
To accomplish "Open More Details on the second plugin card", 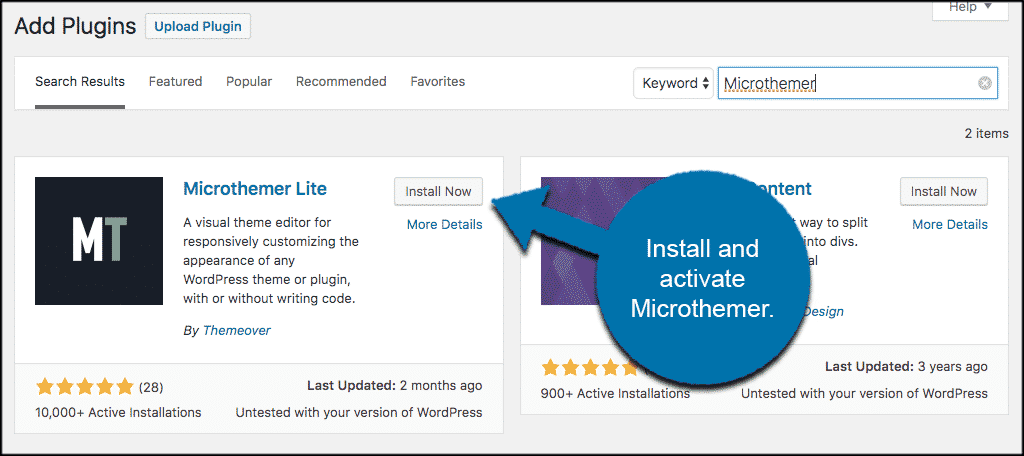I will [x=950, y=224].
